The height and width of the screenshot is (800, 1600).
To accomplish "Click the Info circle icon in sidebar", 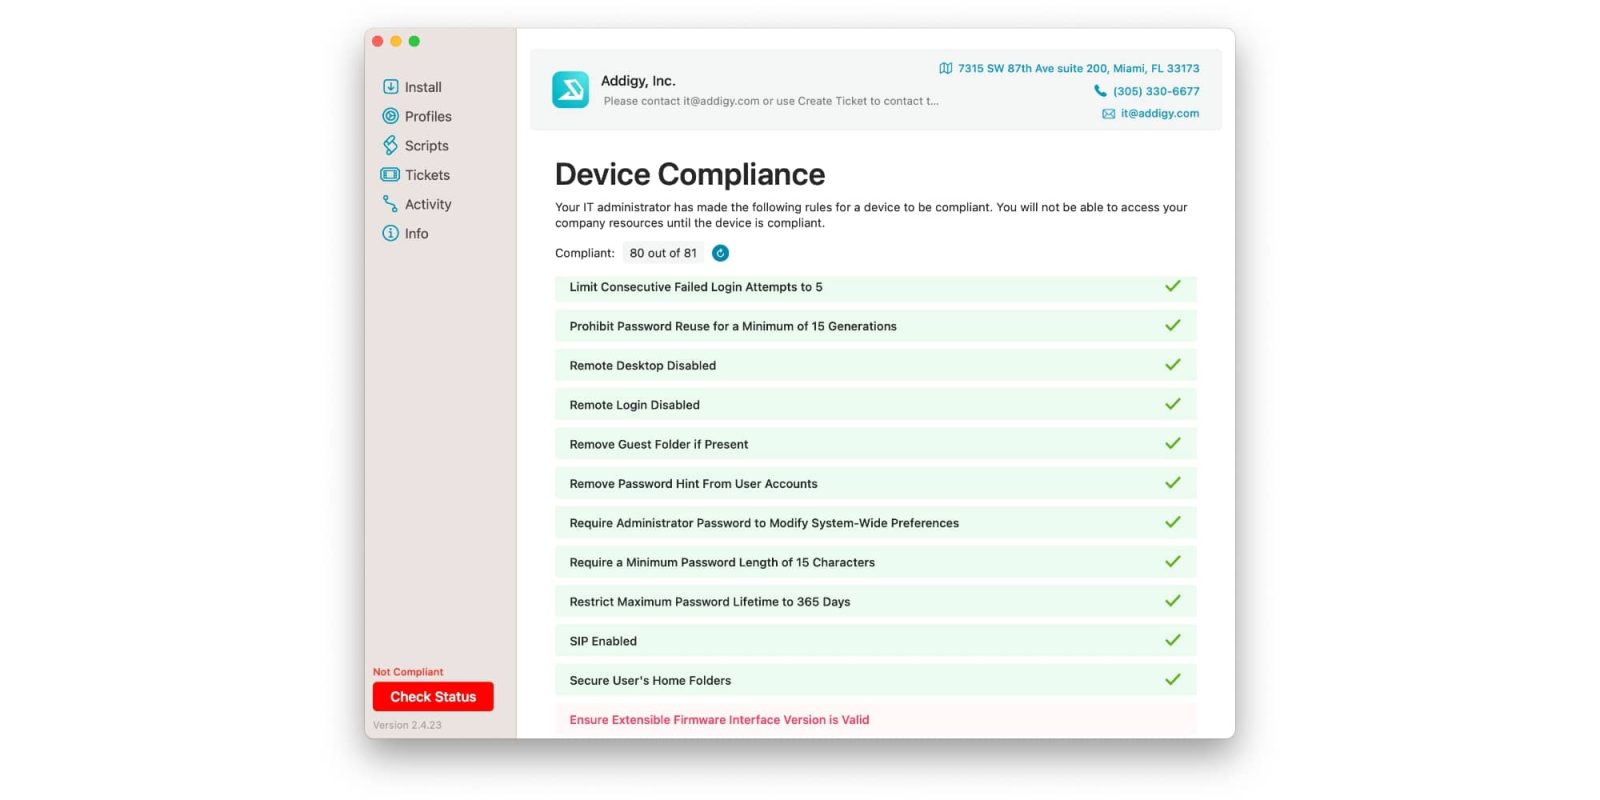I will tap(390, 233).
